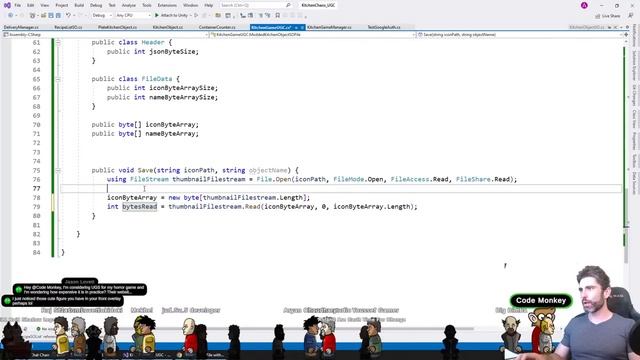Switch to TestGoogleAuth.cs tab
The height and width of the screenshot is (360, 640).
click(384, 27)
